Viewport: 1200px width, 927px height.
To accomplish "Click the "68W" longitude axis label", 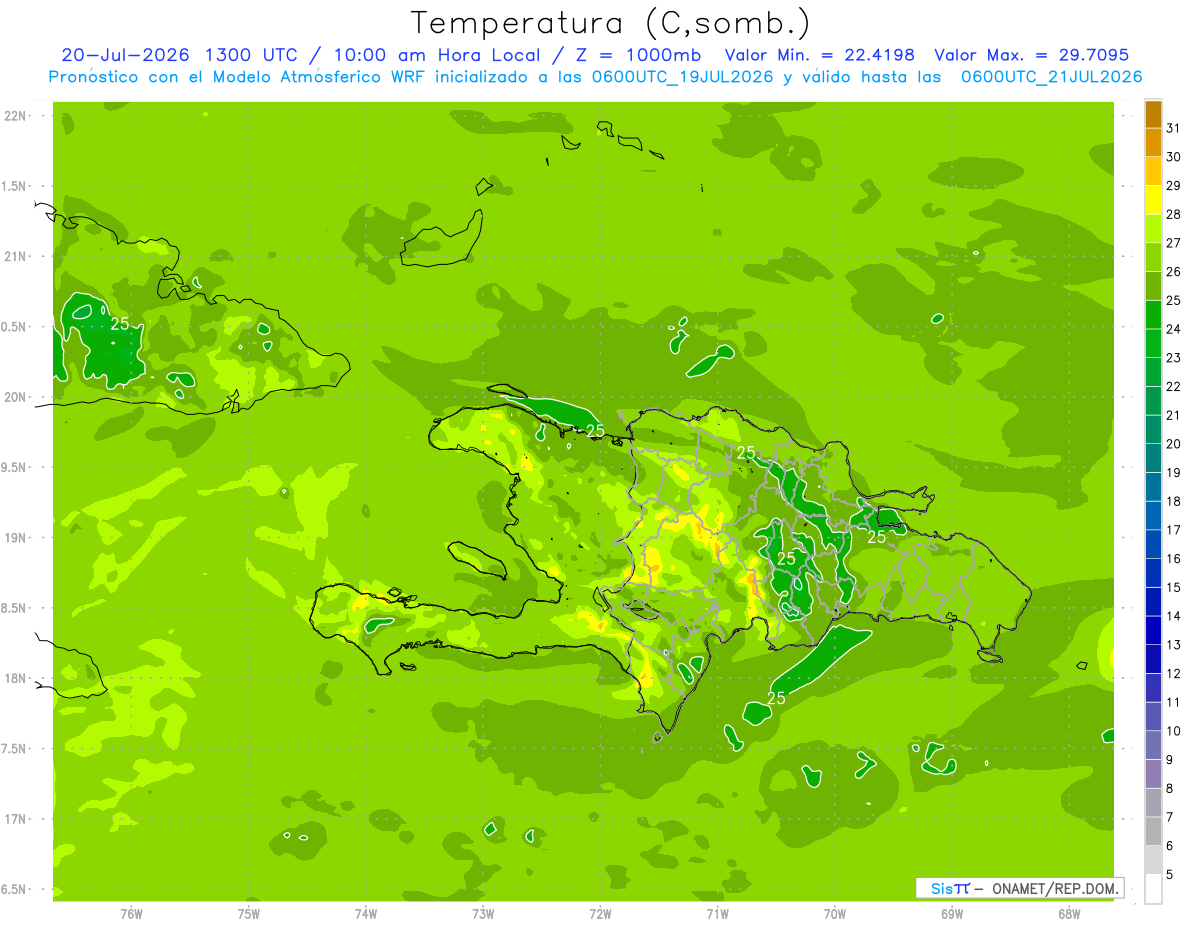I will tap(1068, 913).
